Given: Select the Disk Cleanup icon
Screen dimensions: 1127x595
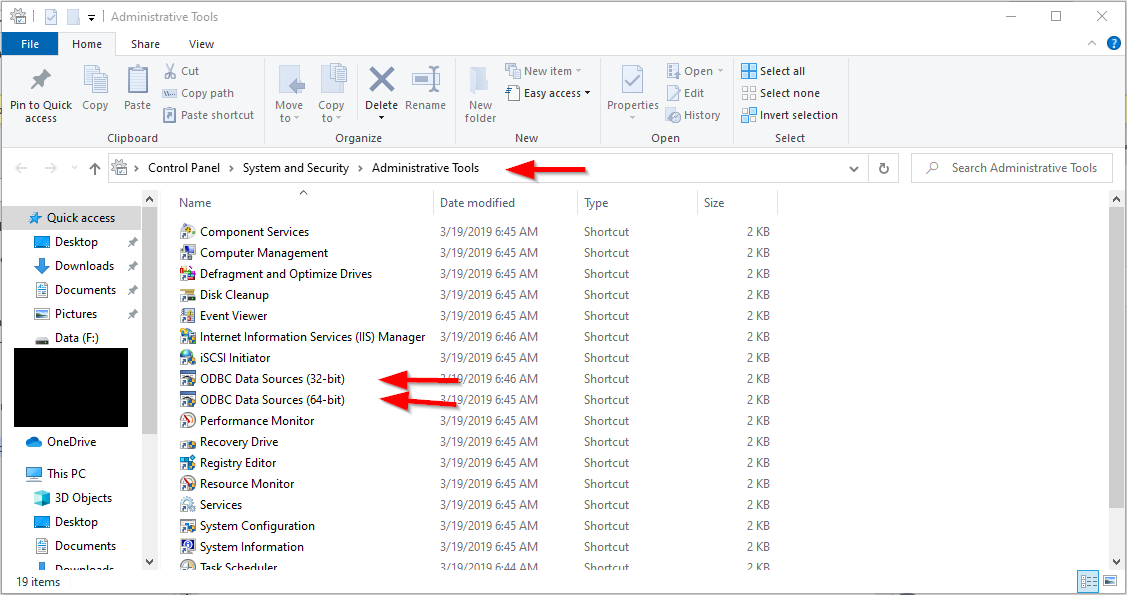Looking at the screenshot, I should tap(188, 295).
